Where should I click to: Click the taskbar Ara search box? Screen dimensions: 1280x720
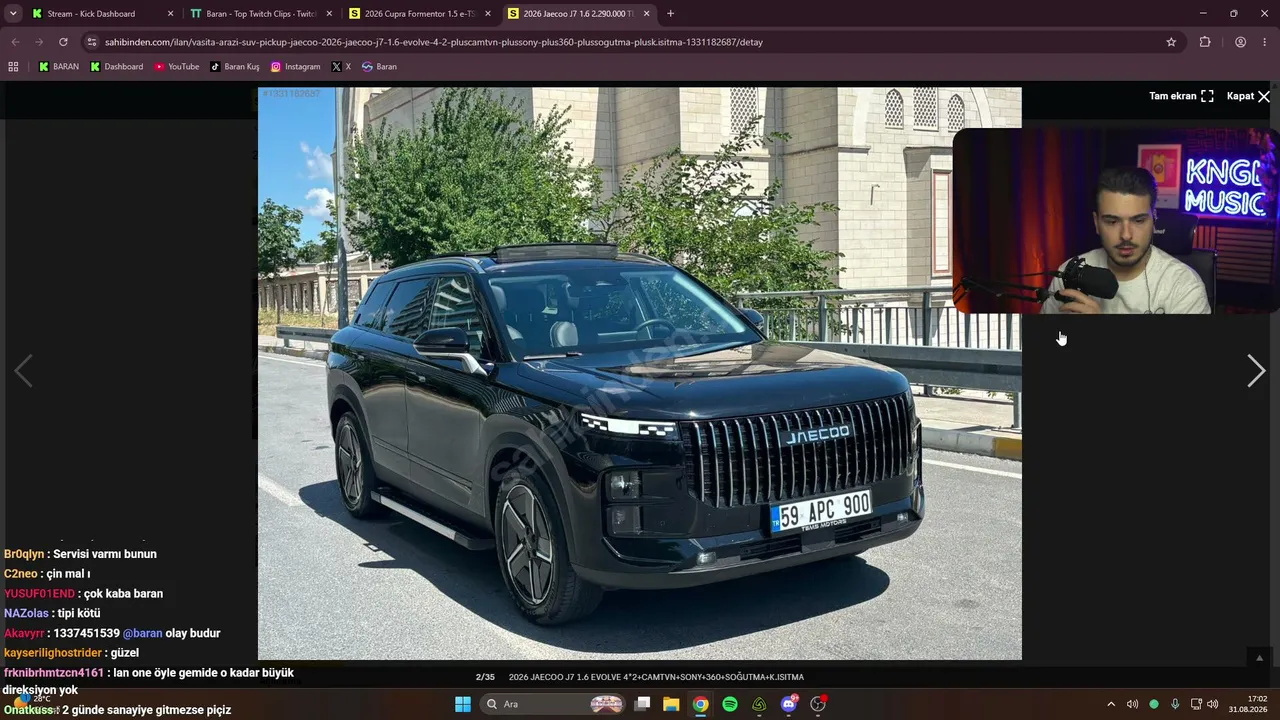click(x=553, y=704)
